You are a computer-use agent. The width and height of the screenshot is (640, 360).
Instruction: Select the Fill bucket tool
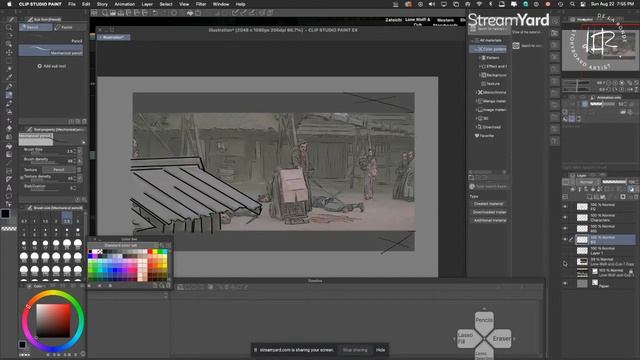tap(9, 146)
